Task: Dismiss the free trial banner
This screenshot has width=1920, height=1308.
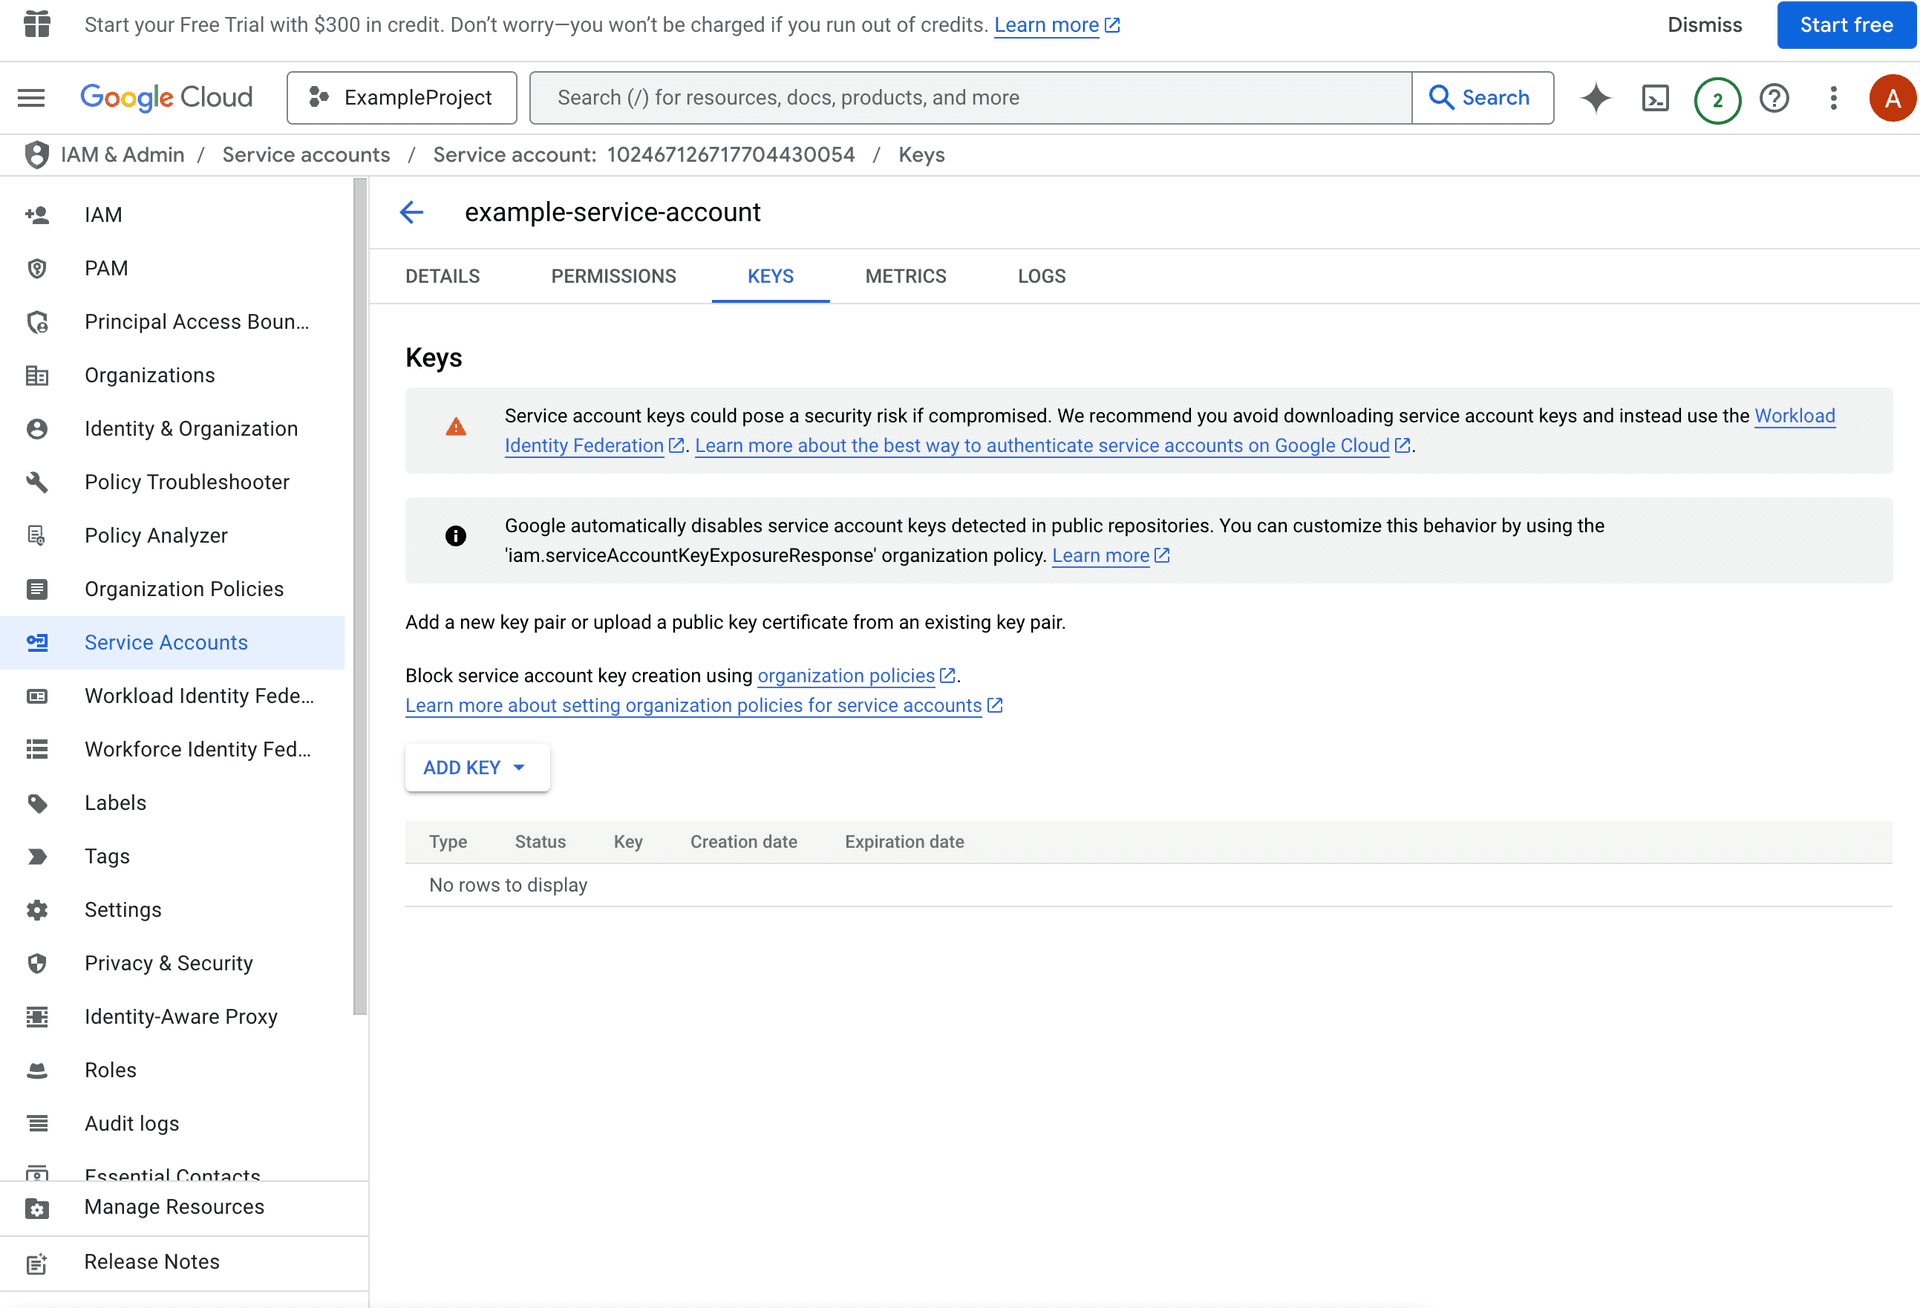Action: pyautogui.click(x=1704, y=25)
